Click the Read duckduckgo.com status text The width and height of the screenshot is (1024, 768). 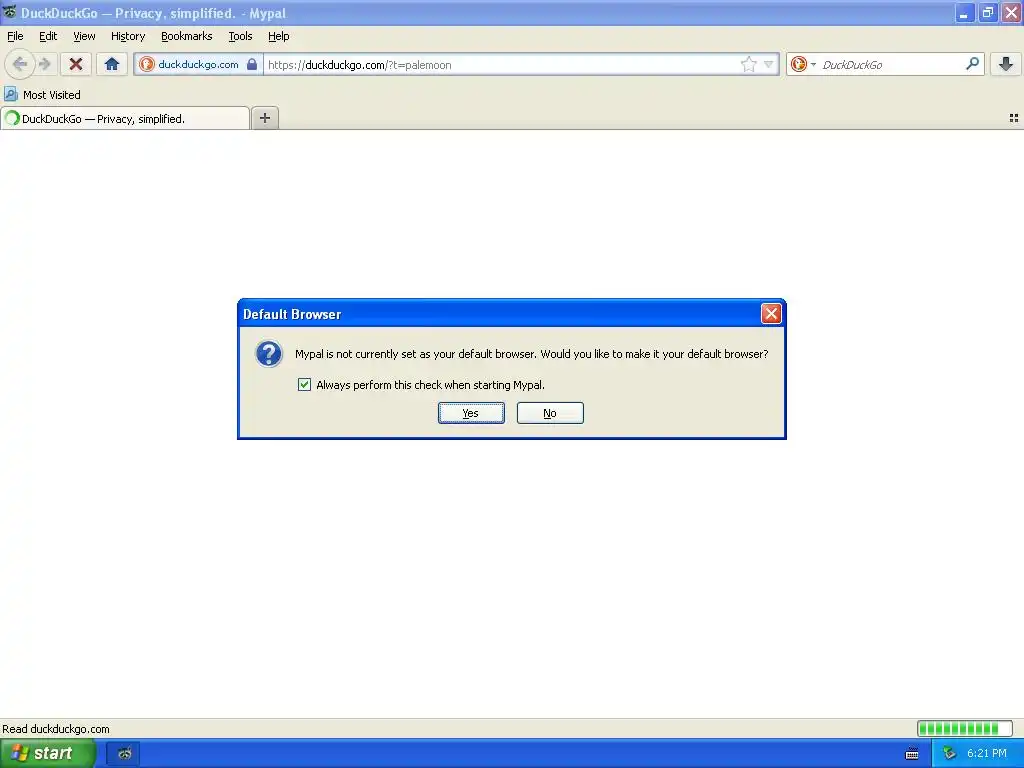click(x=56, y=729)
